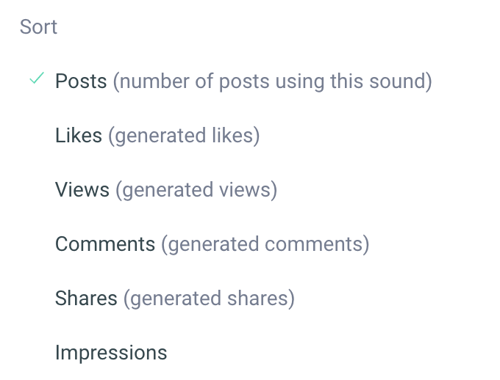Click the green checkmark beside Posts
Screen dimensions: 500x380
point(37,78)
